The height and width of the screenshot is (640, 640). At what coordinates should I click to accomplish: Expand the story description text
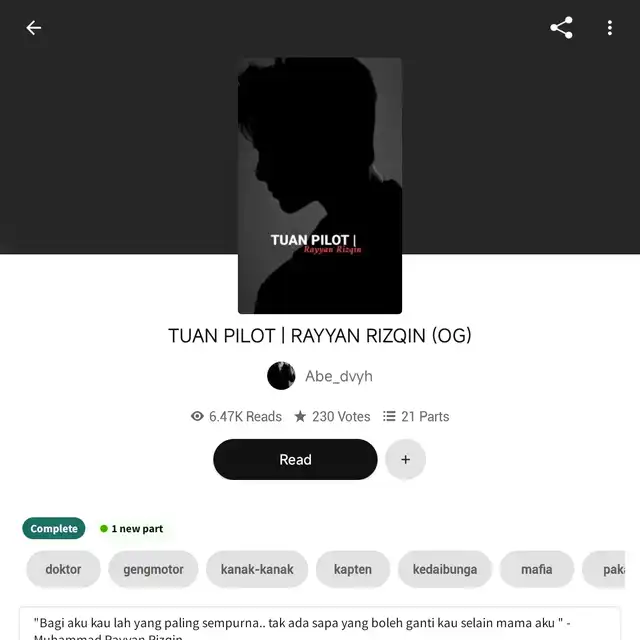320,625
